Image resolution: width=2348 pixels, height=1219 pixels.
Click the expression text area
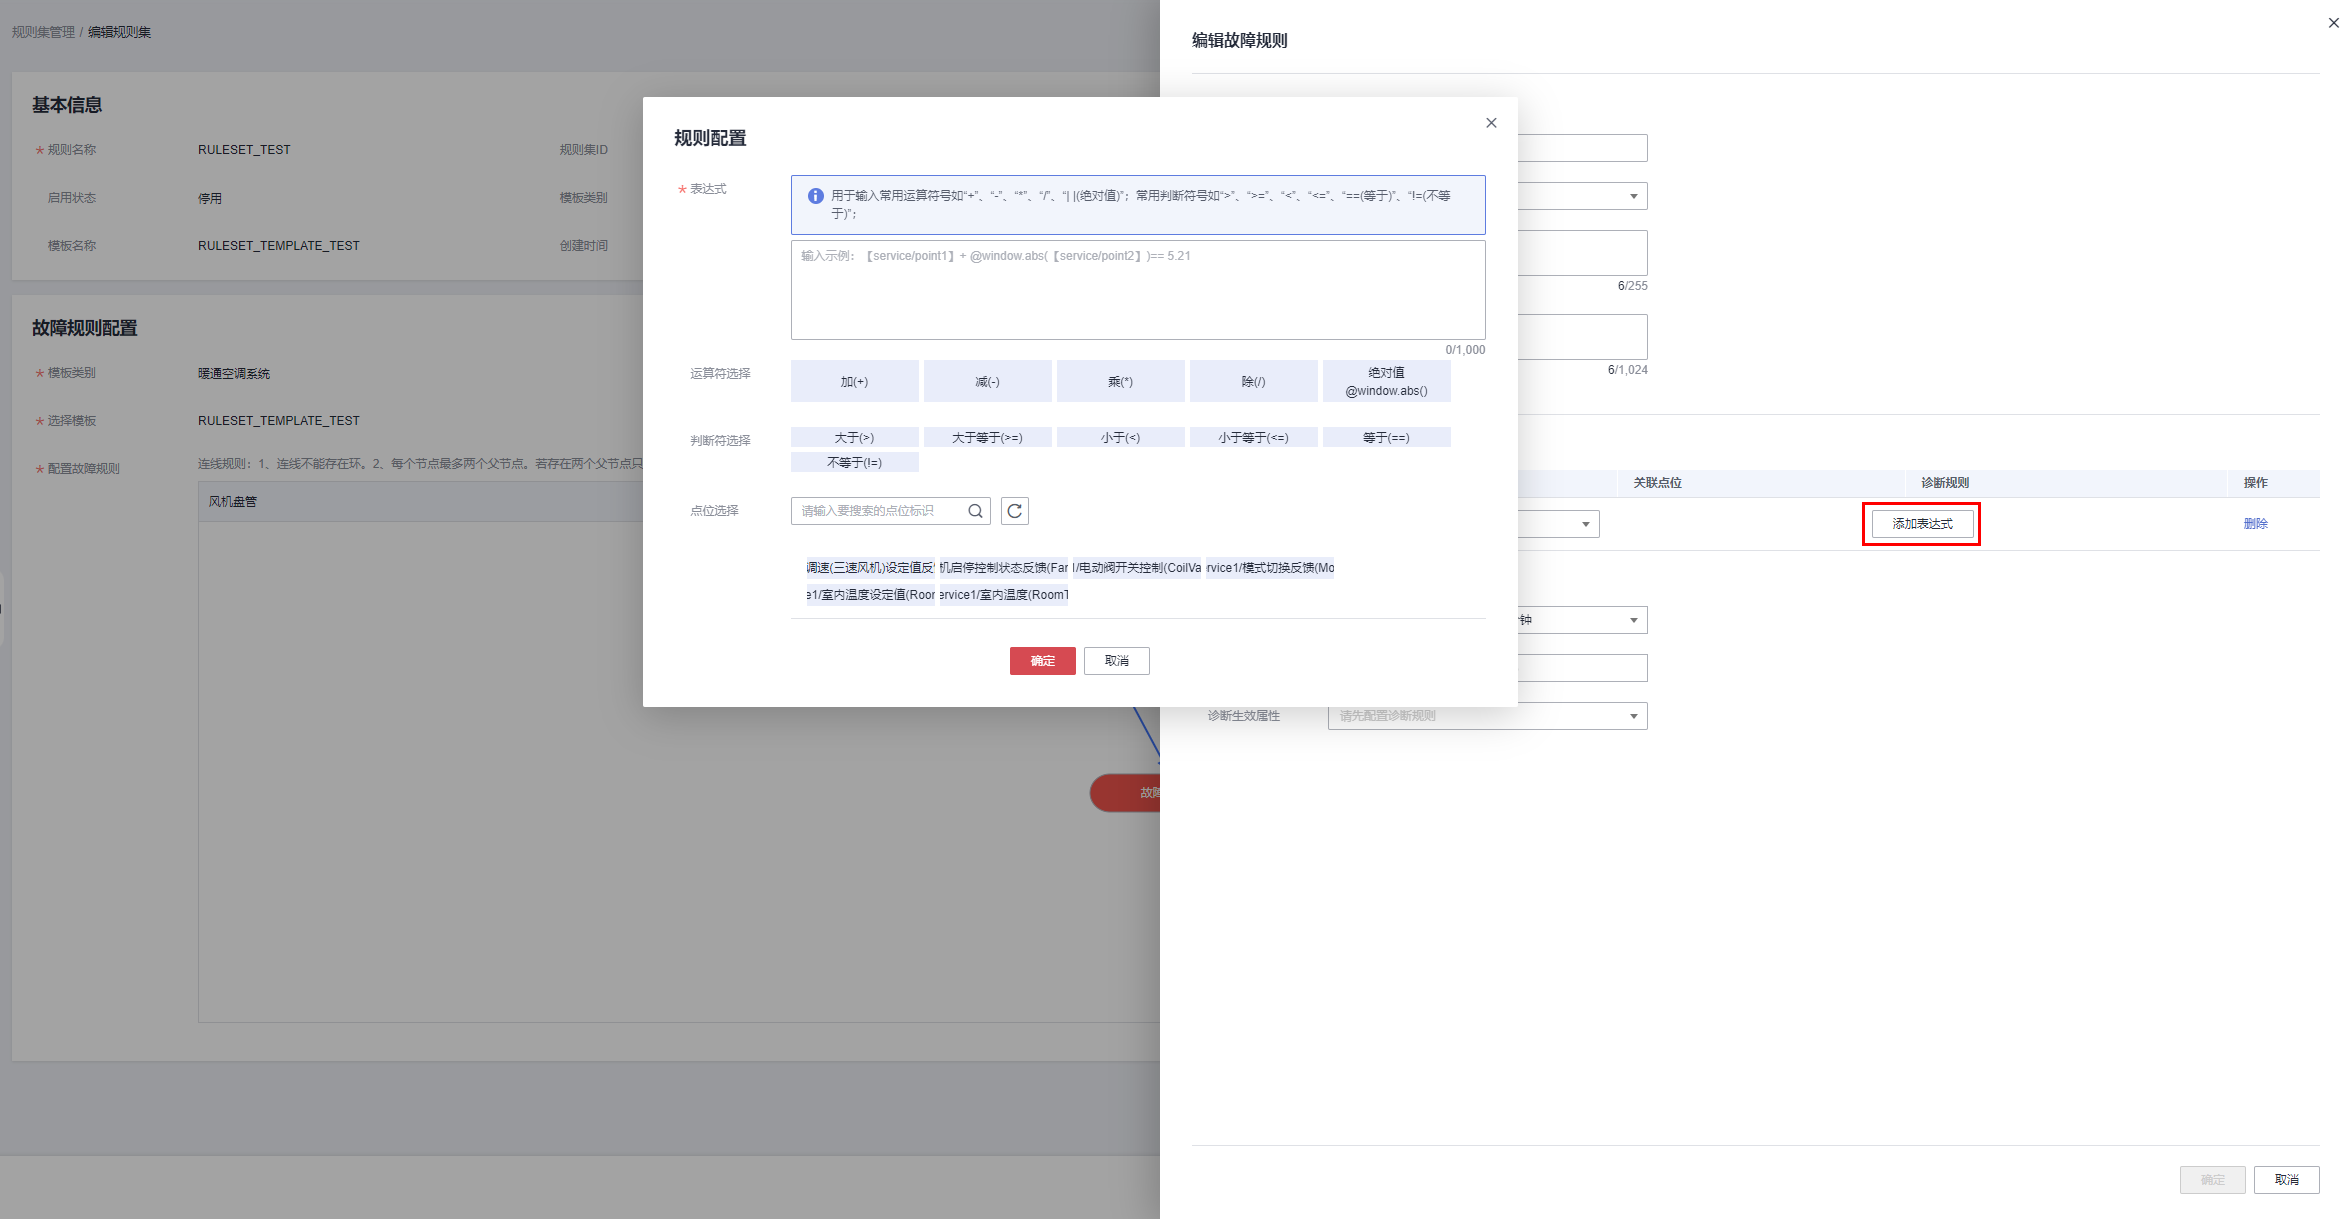click(1138, 290)
